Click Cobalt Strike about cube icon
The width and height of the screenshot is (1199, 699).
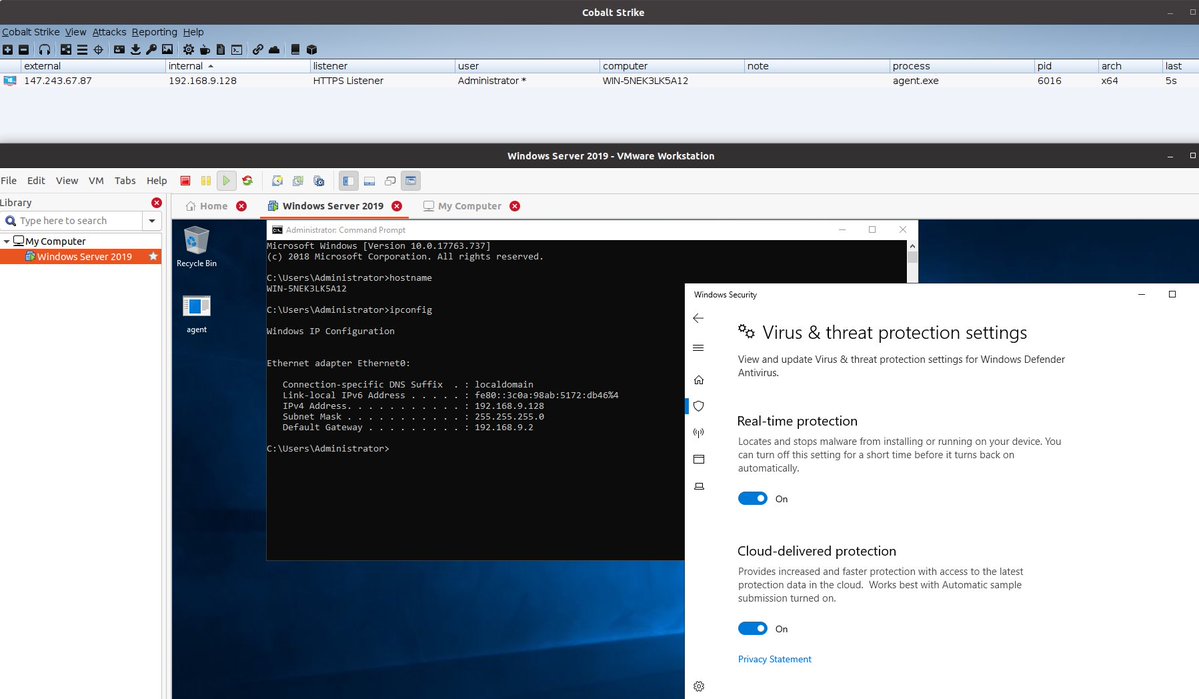pos(312,50)
